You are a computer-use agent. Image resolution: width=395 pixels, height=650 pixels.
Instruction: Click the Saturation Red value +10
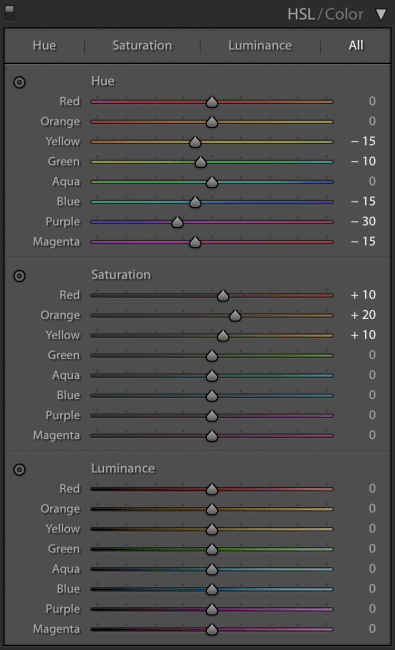(x=363, y=295)
